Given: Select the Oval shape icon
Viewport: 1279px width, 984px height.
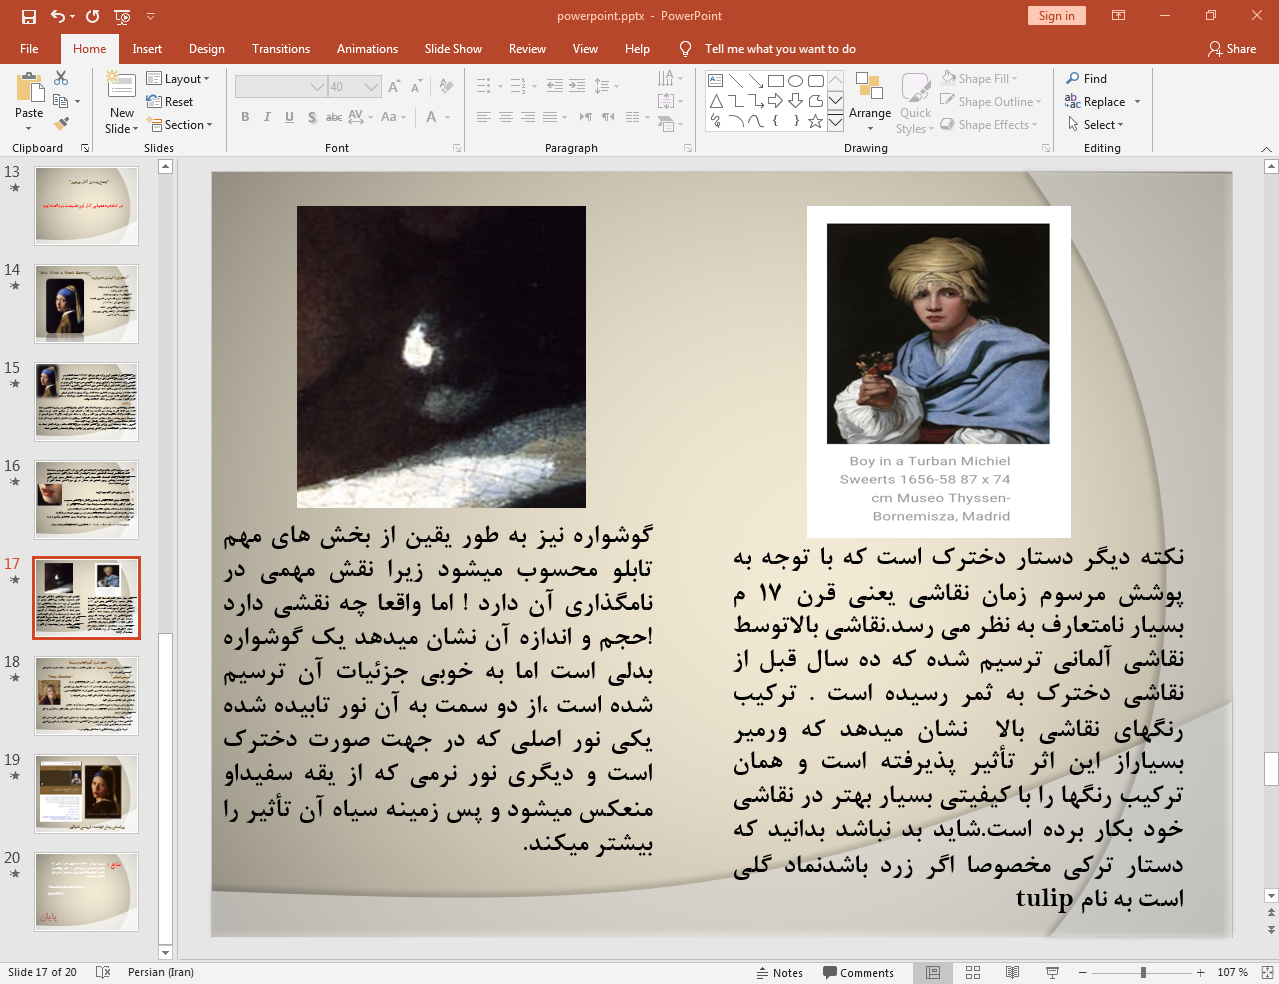Looking at the screenshot, I should click(795, 81).
